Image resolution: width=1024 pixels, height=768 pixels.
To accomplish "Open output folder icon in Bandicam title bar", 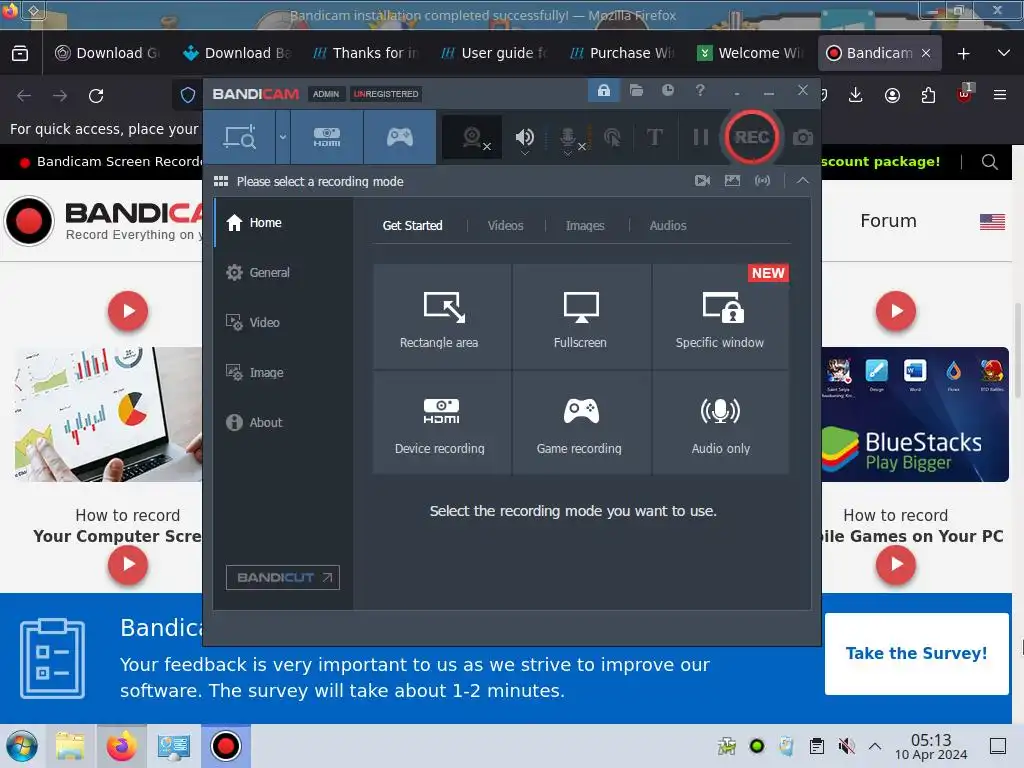I will pyautogui.click(x=637, y=90).
